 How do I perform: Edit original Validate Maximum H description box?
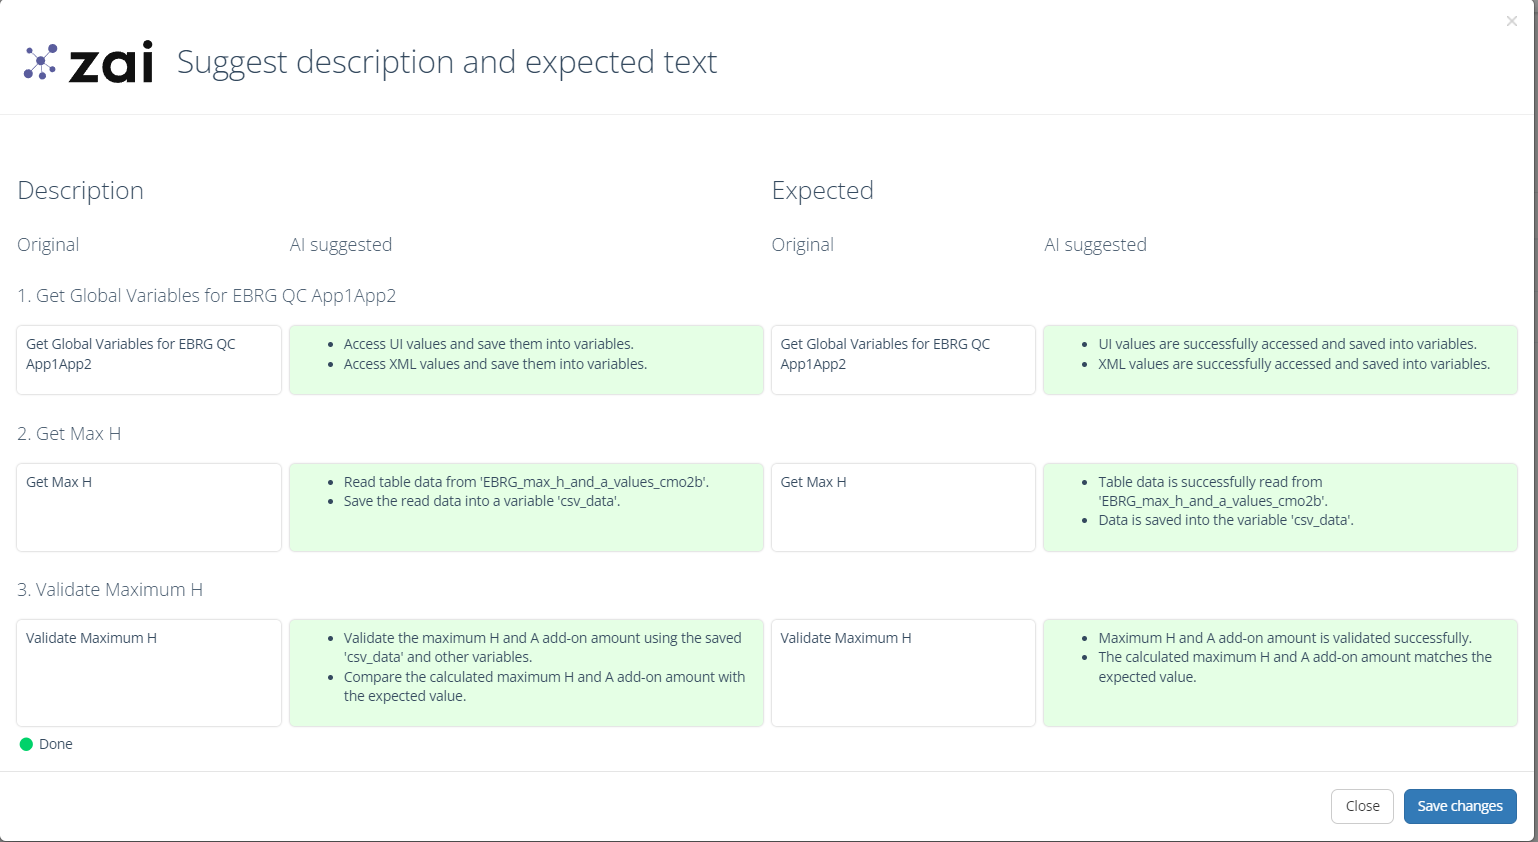149,673
